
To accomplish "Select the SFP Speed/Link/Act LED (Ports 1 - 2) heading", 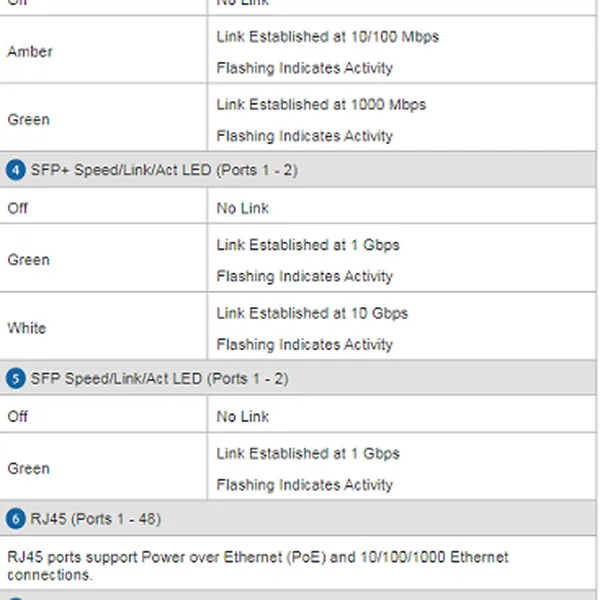I will click(x=160, y=380).
